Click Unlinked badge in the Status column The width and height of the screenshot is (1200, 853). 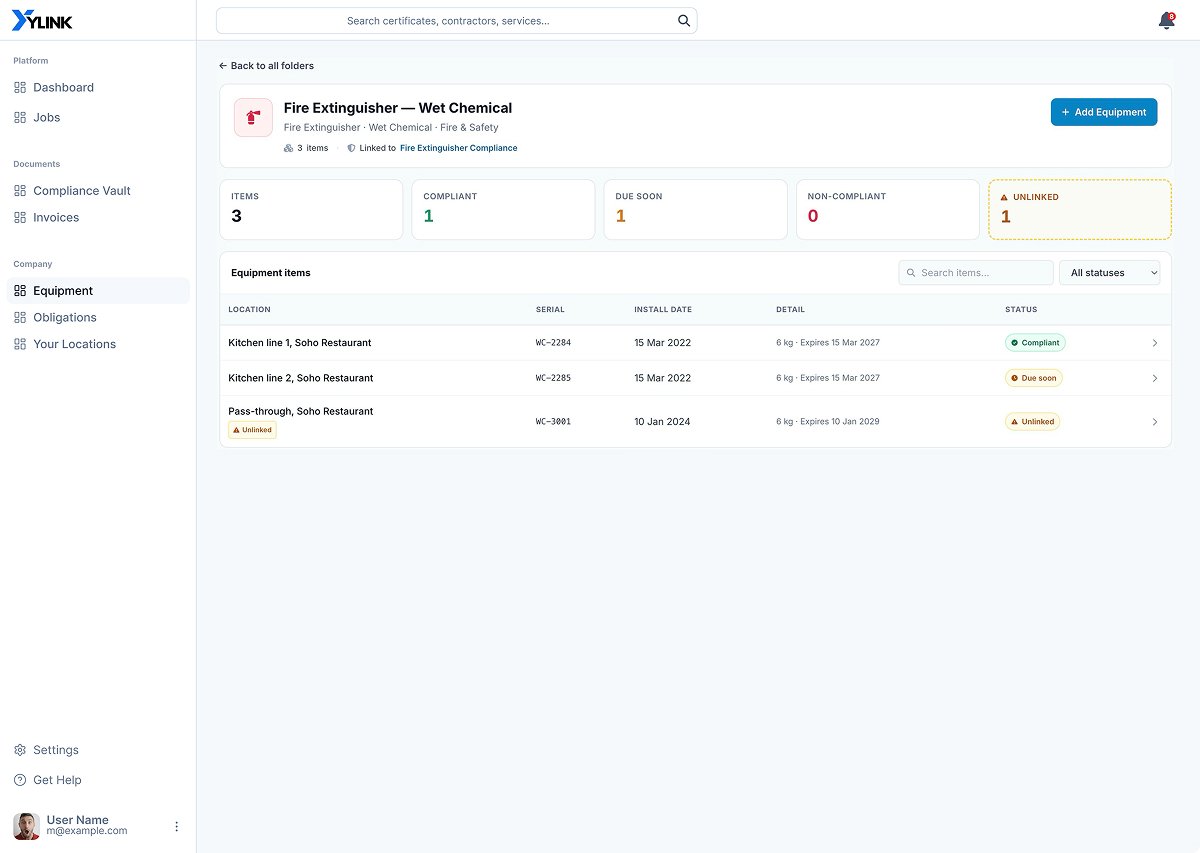(x=1033, y=422)
